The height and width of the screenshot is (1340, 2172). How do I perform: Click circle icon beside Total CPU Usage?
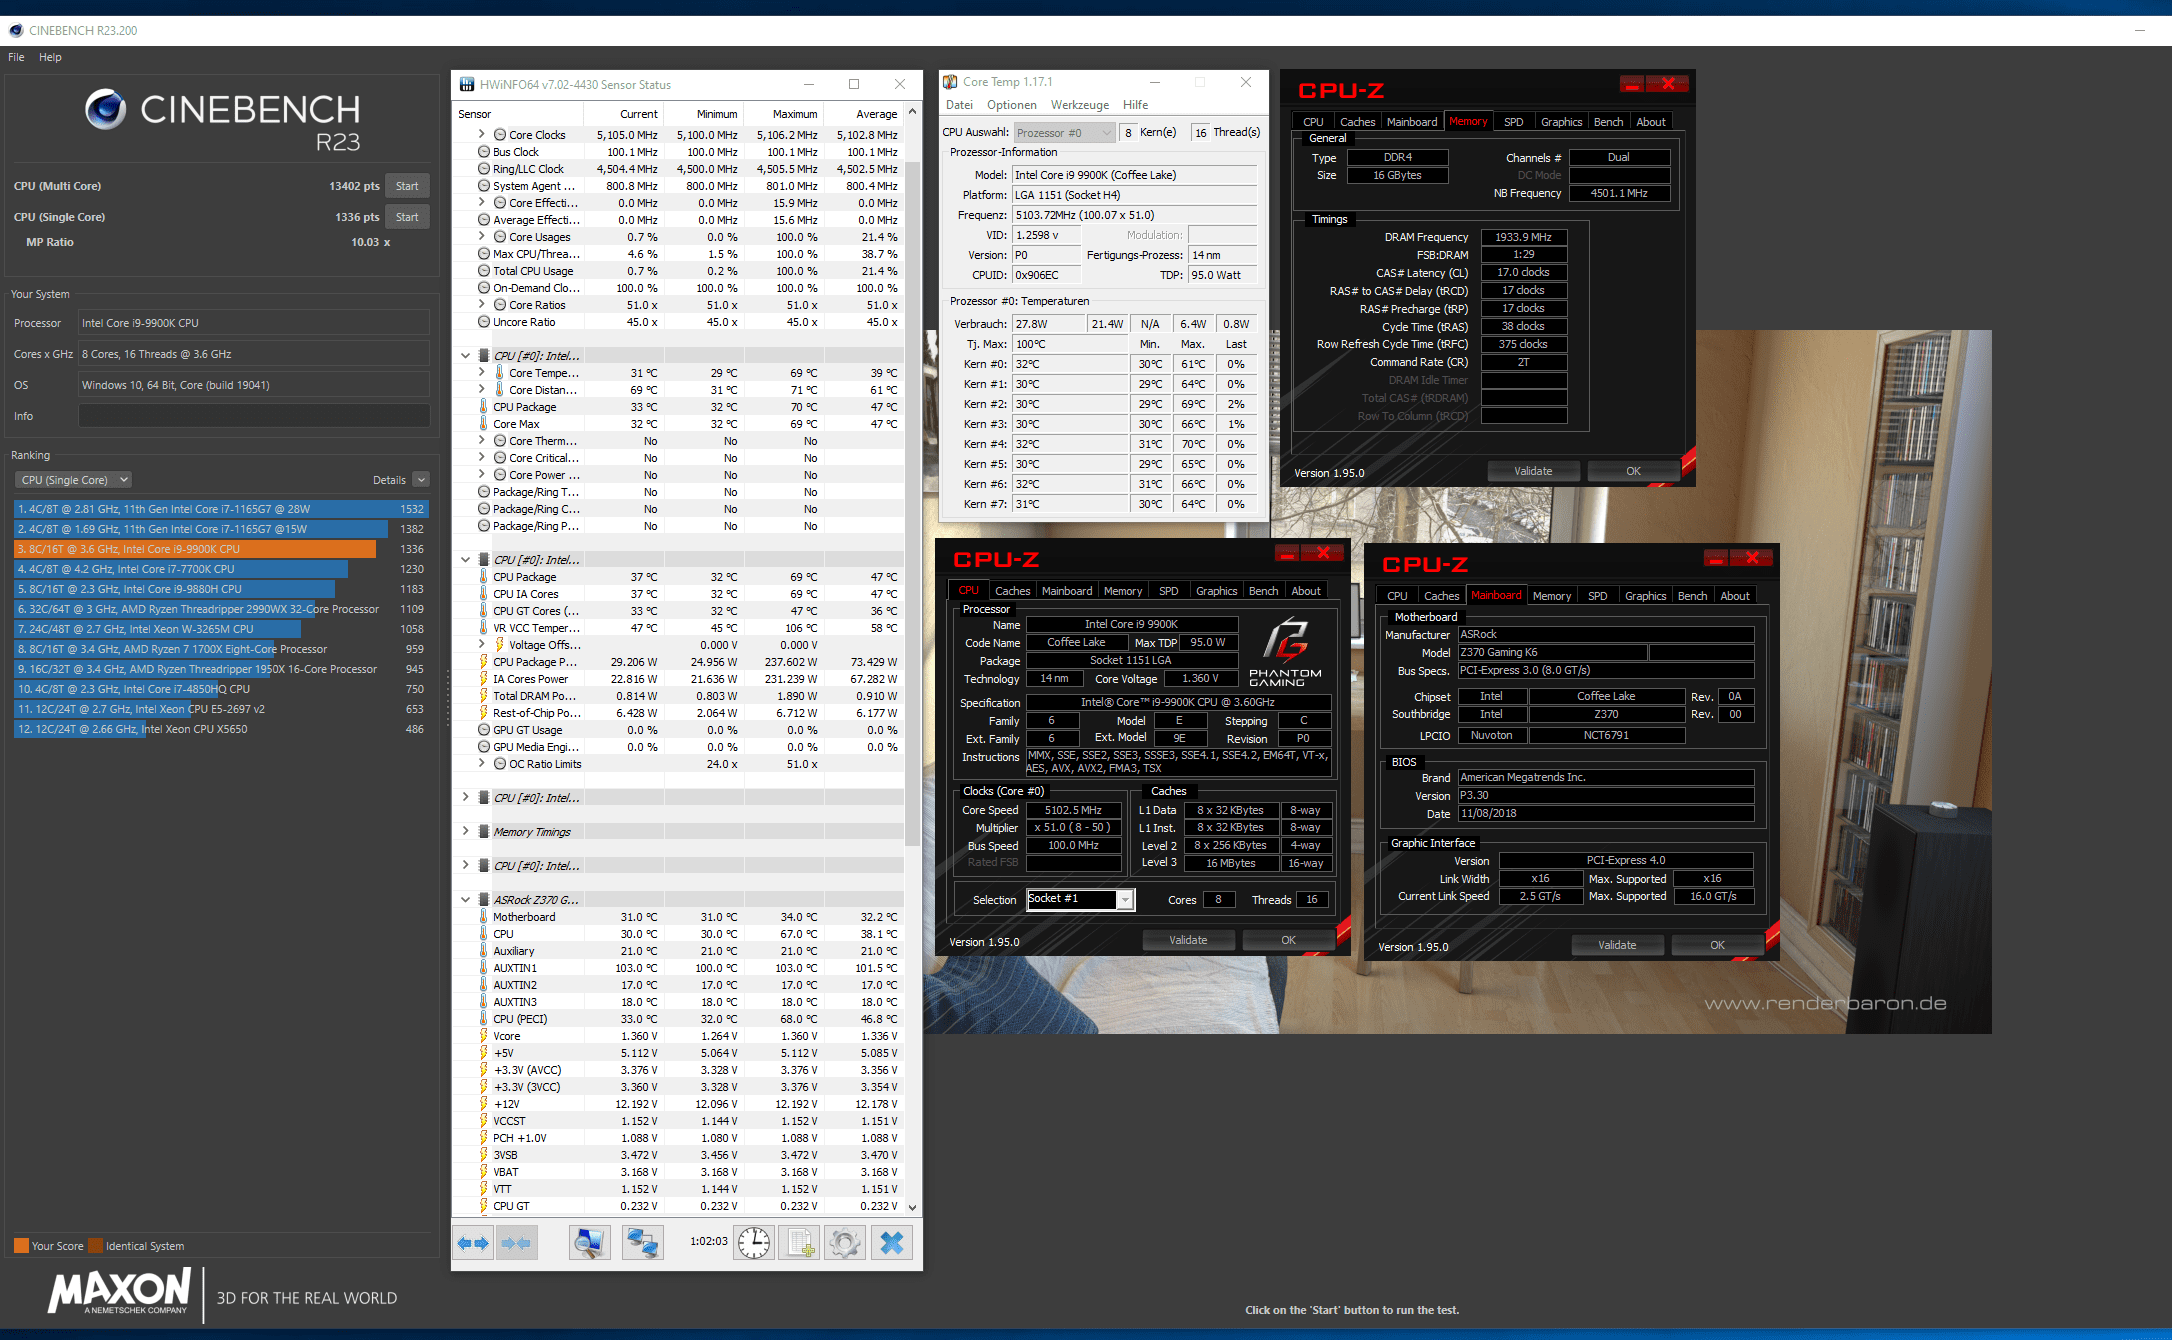(x=484, y=271)
